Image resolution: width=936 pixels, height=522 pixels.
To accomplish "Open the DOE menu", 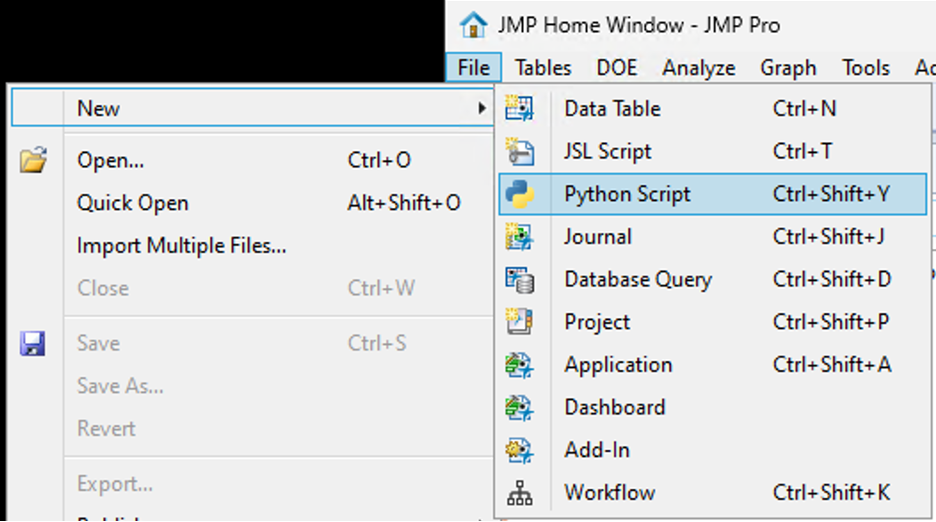I will (x=617, y=68).
